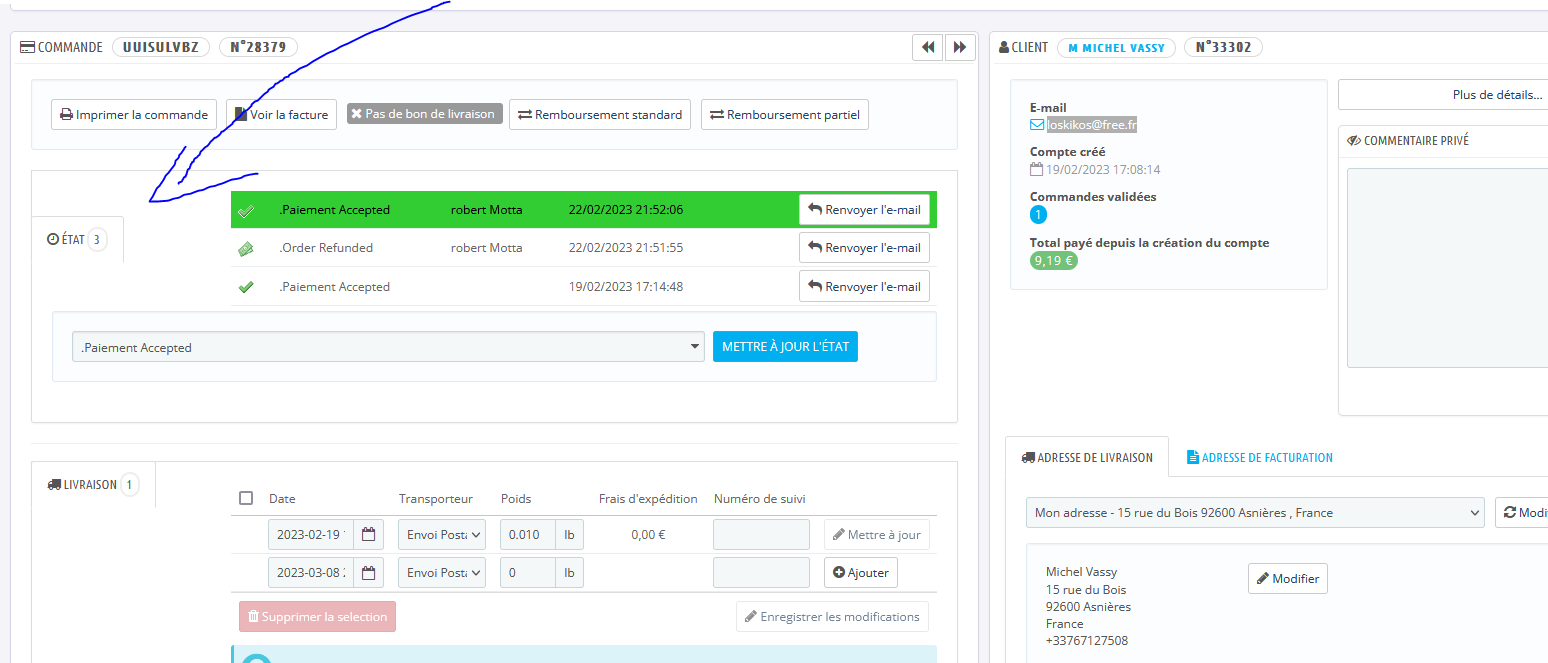Open the .Paiement Accepted order status dropdown
This screenshot has width=1548, height=663.
388,347
